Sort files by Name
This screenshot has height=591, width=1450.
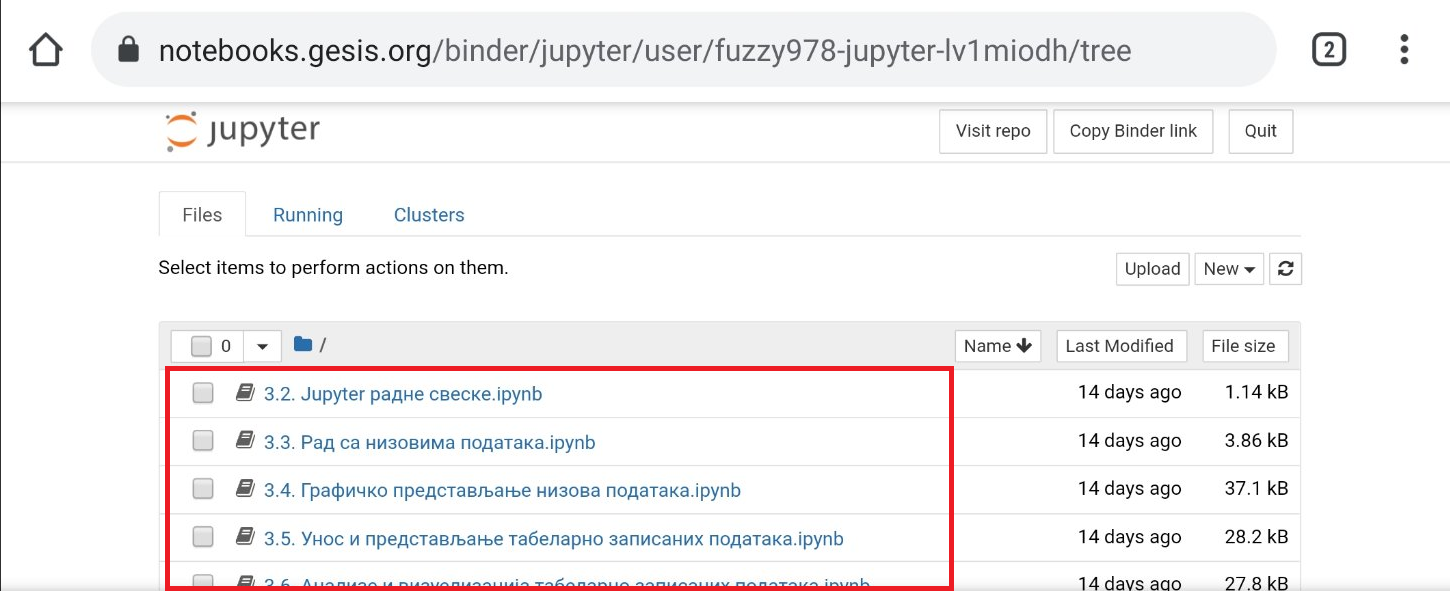coord(997,346)
